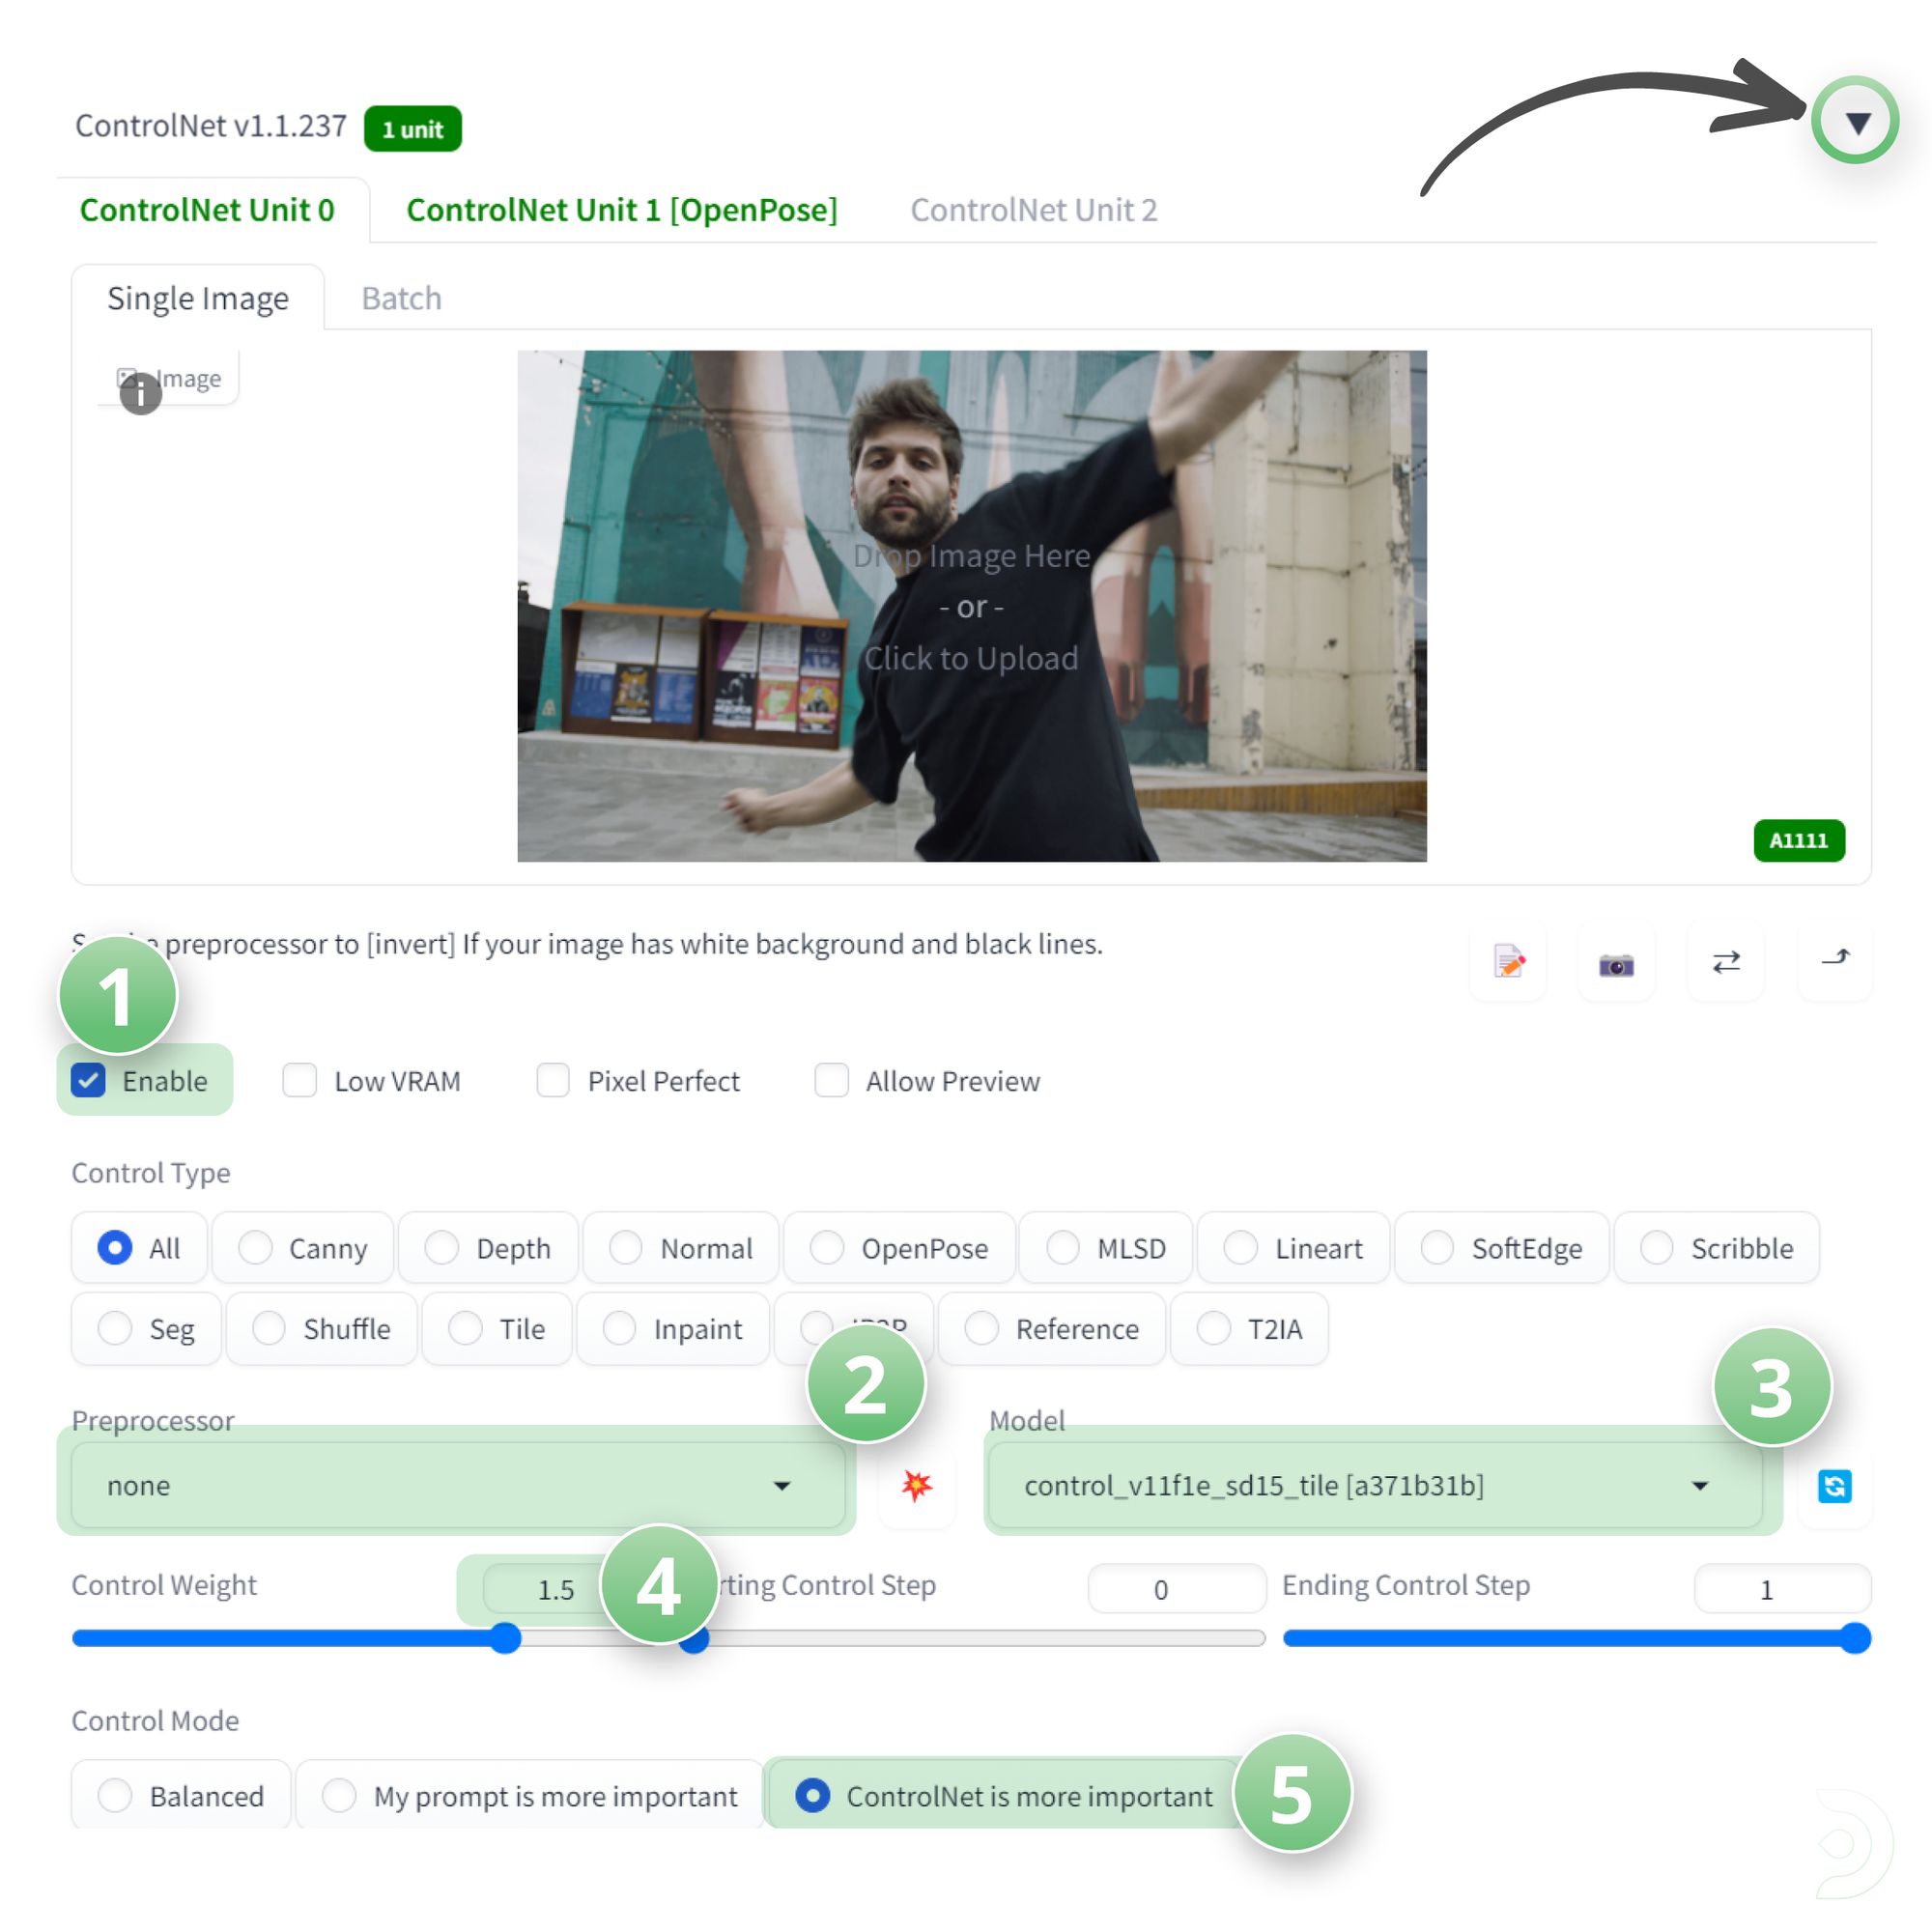Image resolution: width=1932 pixels, height=1932 pixels.
Task: Open the webcam camera icon
Action: (1616, 964)
